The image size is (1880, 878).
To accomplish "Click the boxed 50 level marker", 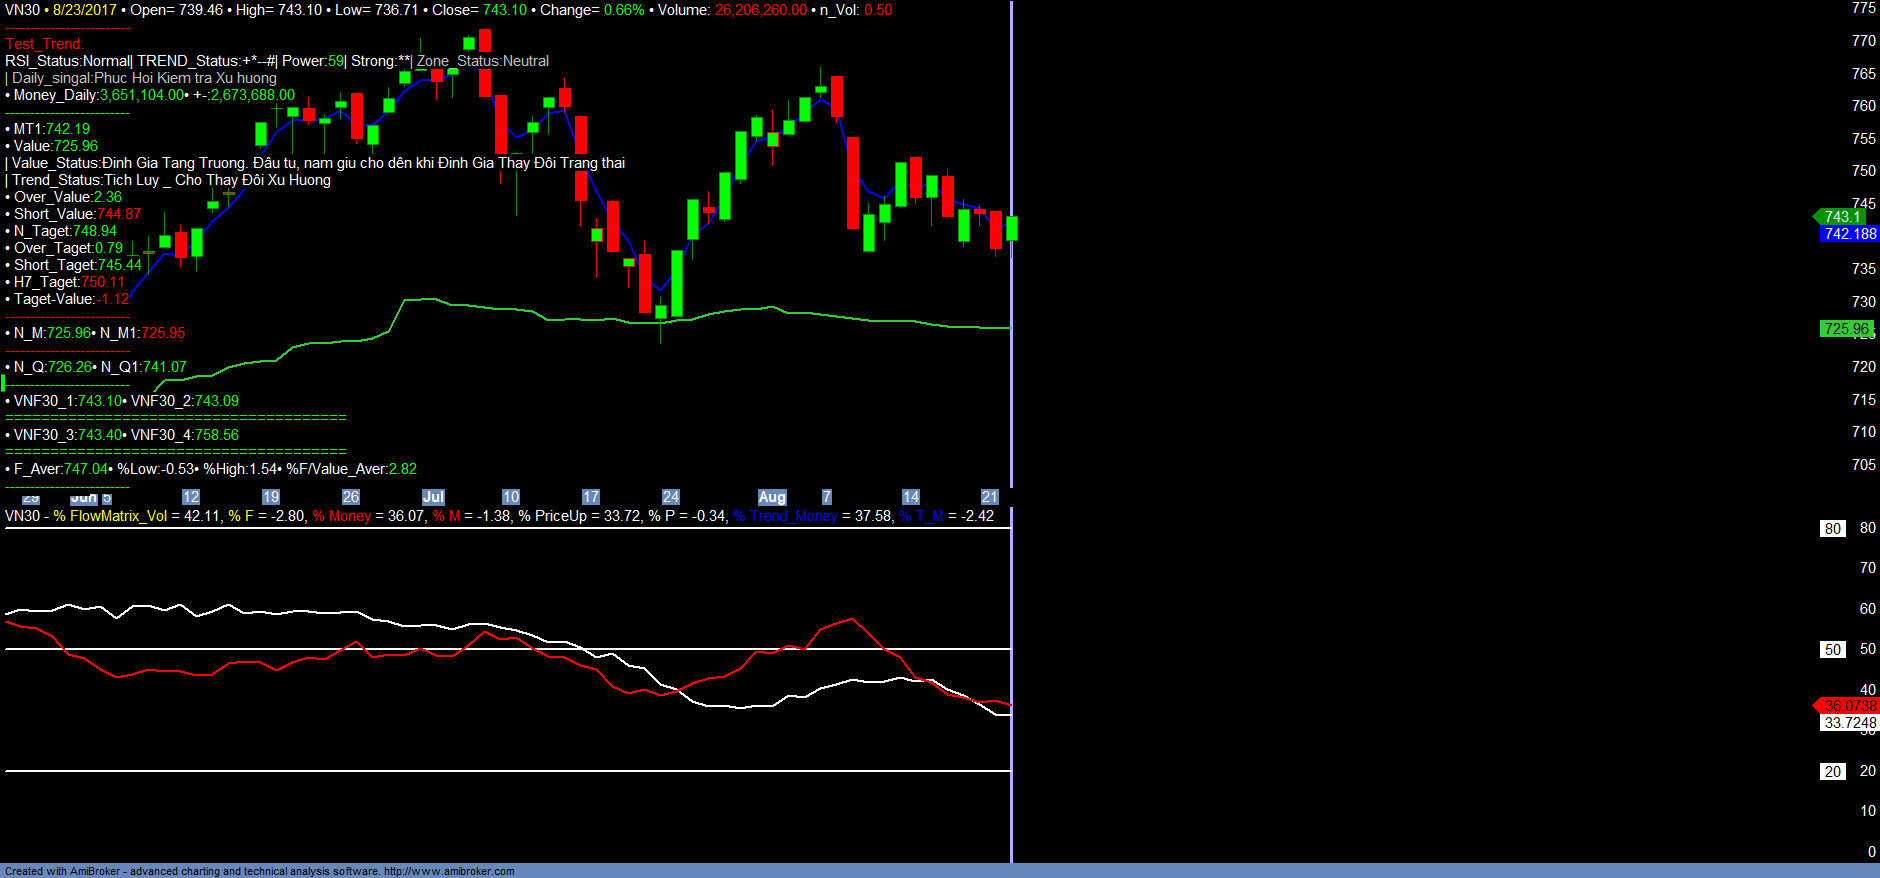I will tap(1832, 650).
